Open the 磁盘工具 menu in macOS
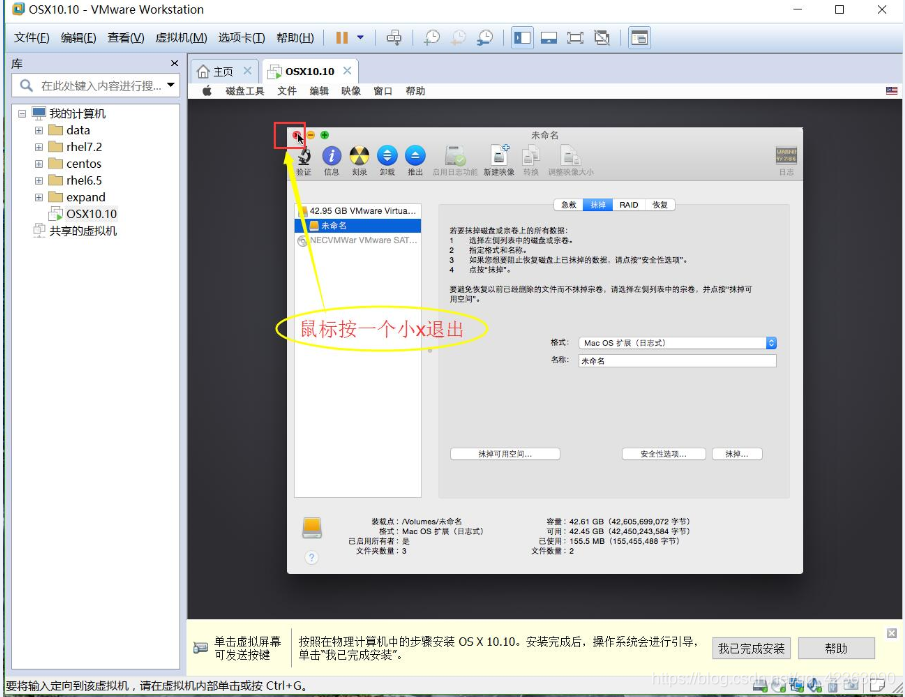Viewport: 905px width, 697px height. [x=245, y=91]
